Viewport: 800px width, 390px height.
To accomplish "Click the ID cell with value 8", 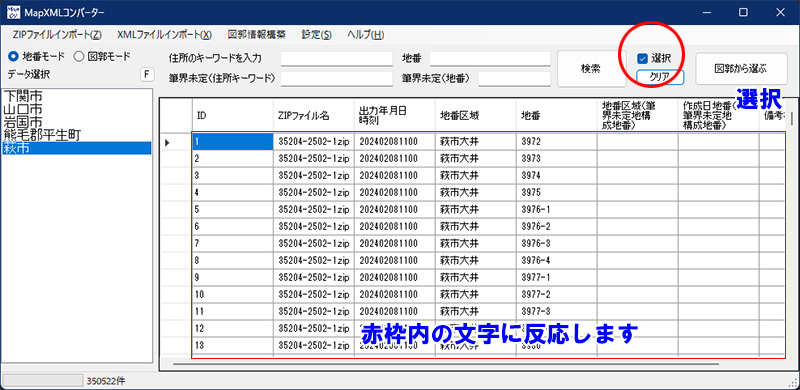I will 233,260.
